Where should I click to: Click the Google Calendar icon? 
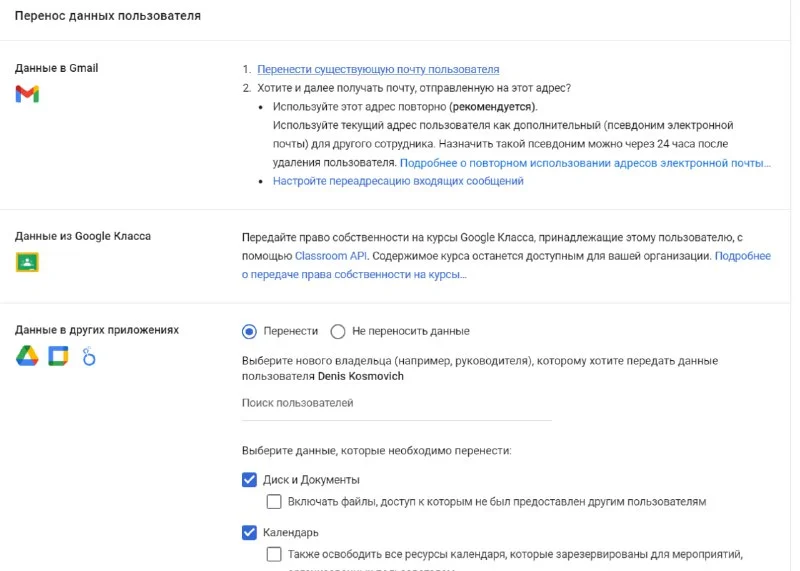click(58, 357)
